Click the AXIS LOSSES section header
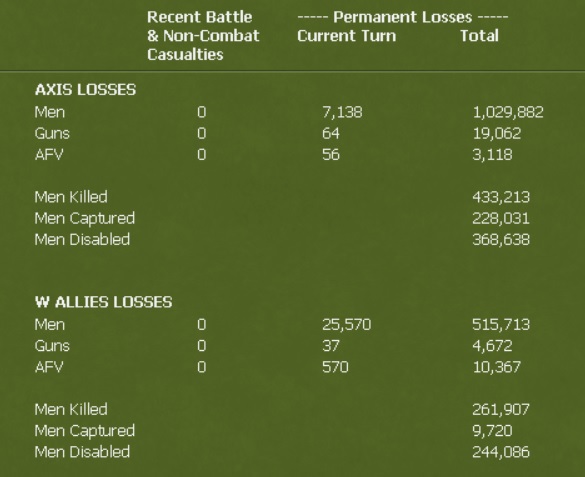This screenshot has width=585, height=477. point(85,90)
